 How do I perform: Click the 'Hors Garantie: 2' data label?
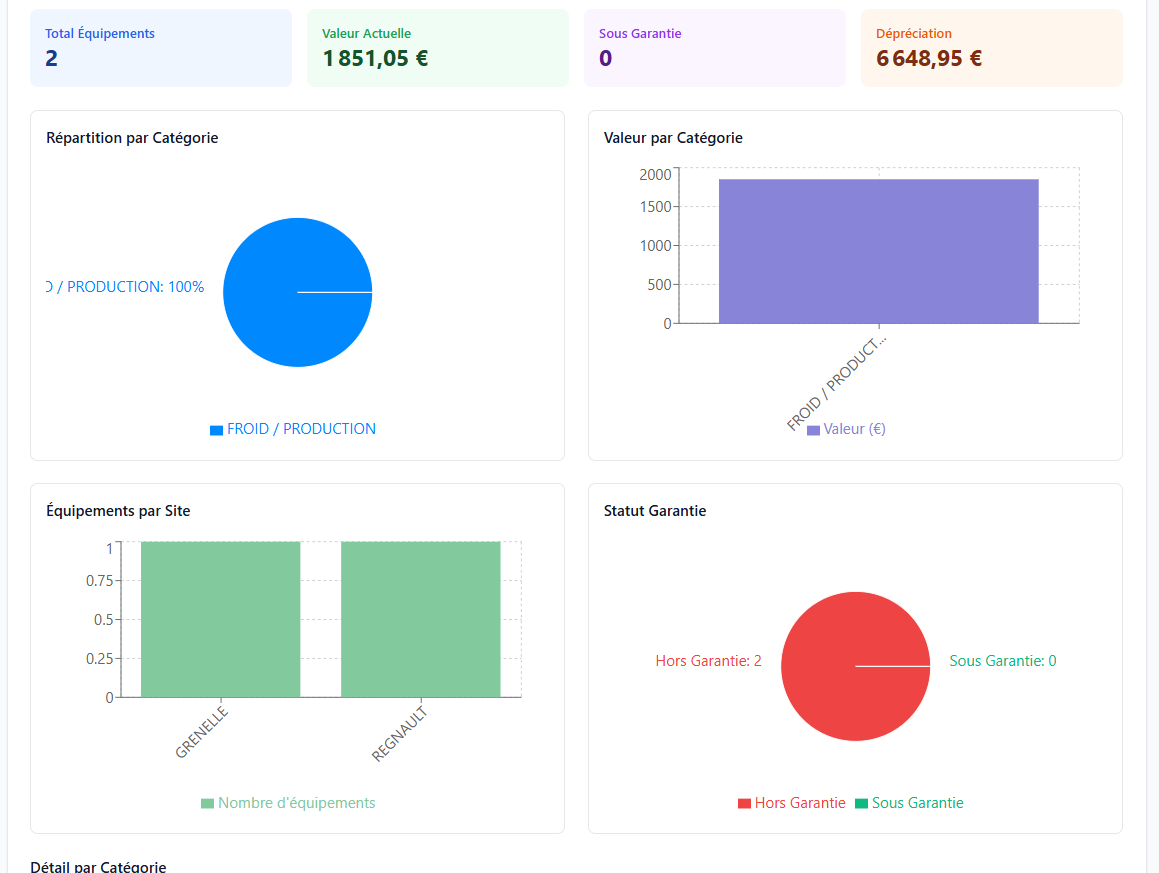708,661
